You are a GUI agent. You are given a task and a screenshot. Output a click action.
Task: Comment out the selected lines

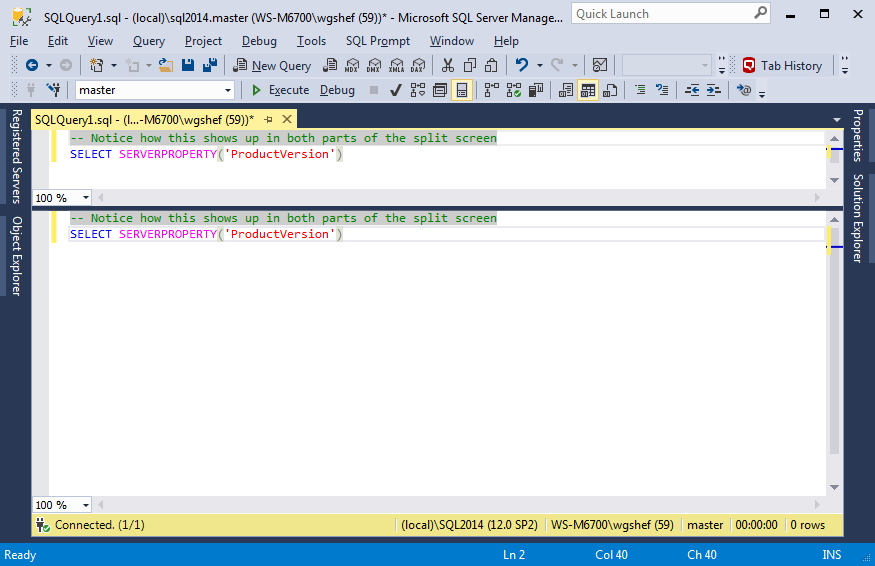click(x=640, y=90)
